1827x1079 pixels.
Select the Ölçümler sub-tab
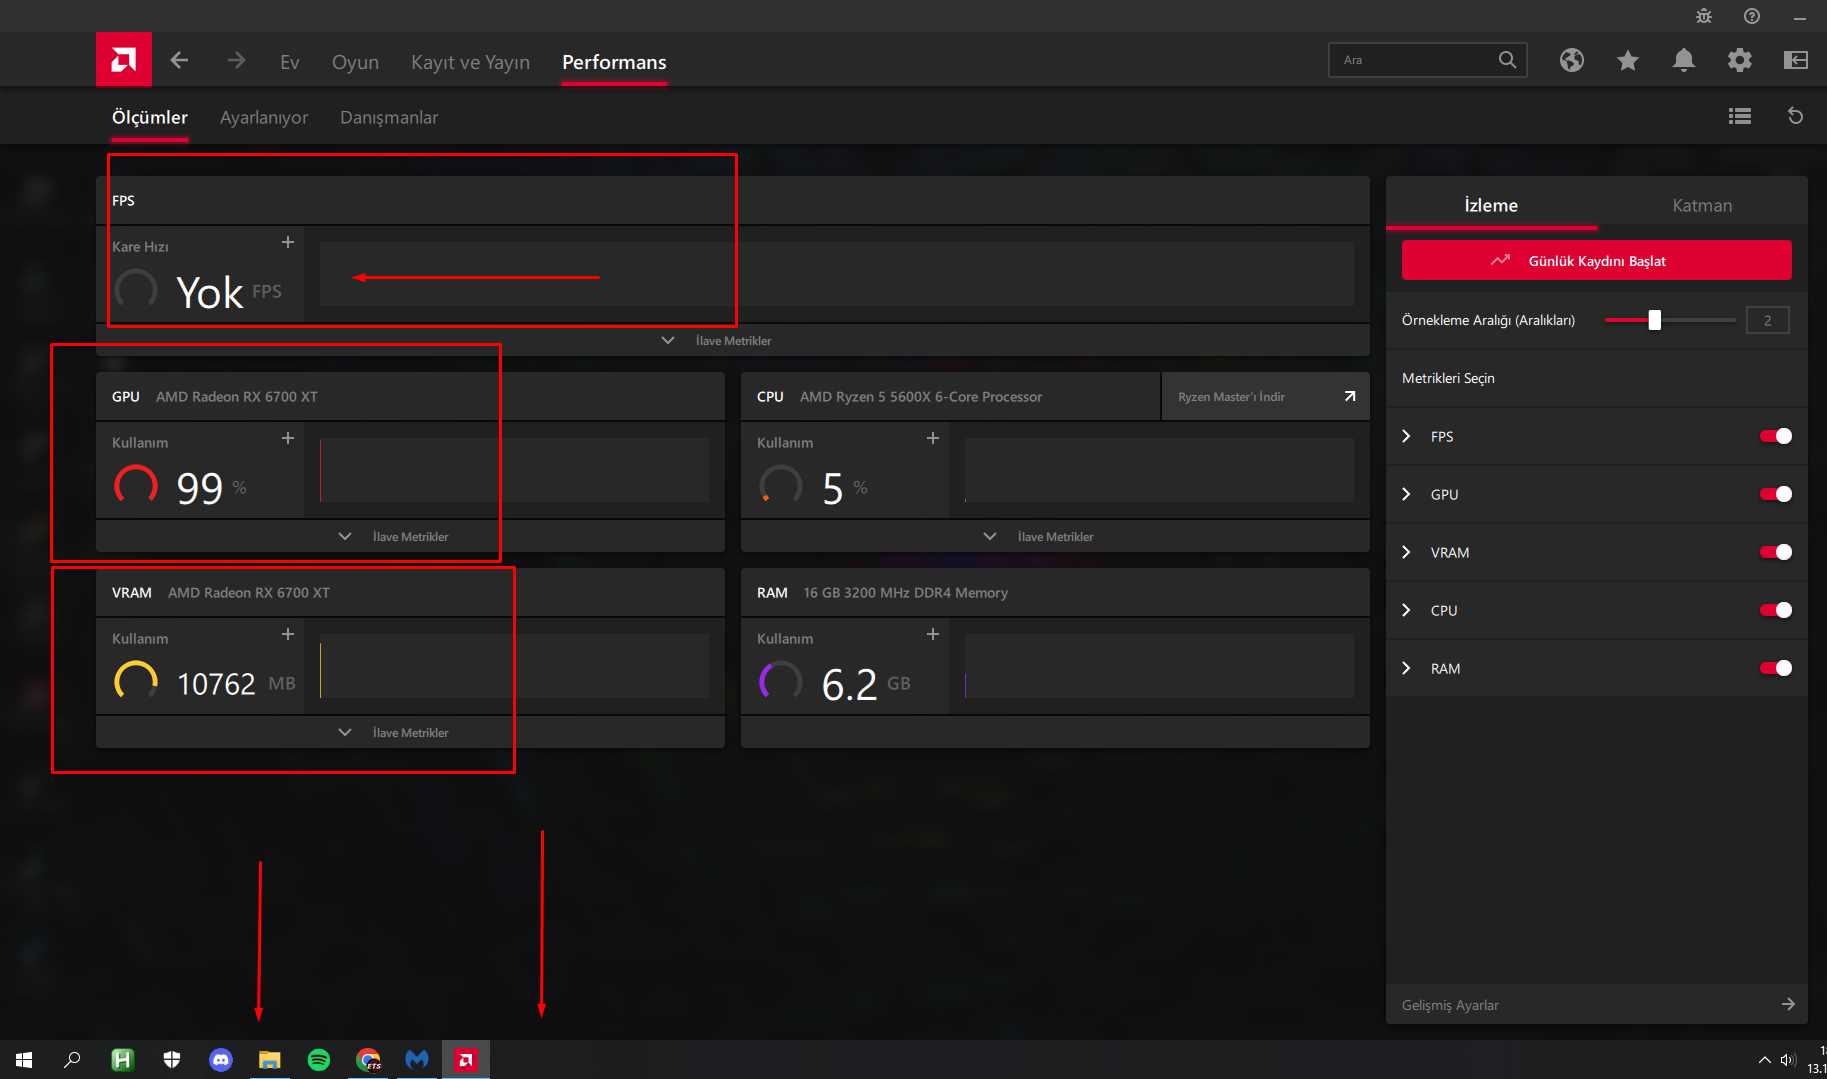point(150,117)
